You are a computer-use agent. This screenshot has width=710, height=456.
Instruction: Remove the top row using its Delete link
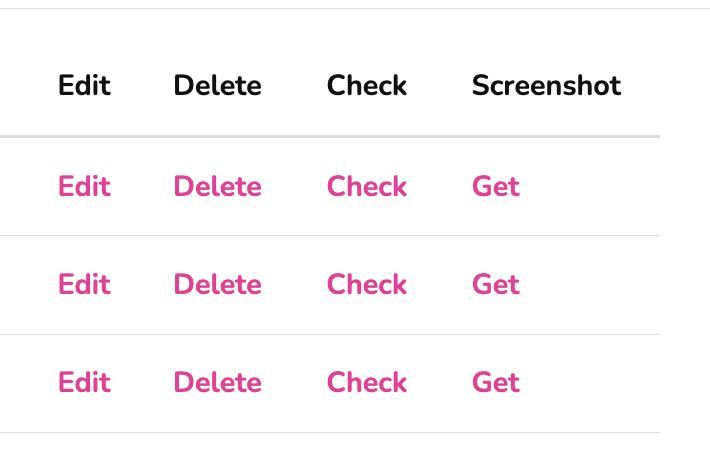(x=217, y=187)
